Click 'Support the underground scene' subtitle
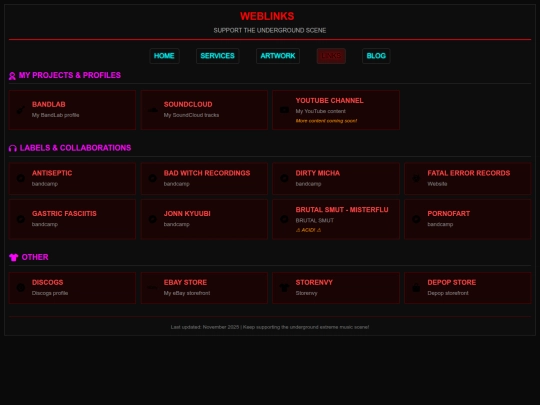The width and height of the screenshot is (540, 405). [270, 30]
